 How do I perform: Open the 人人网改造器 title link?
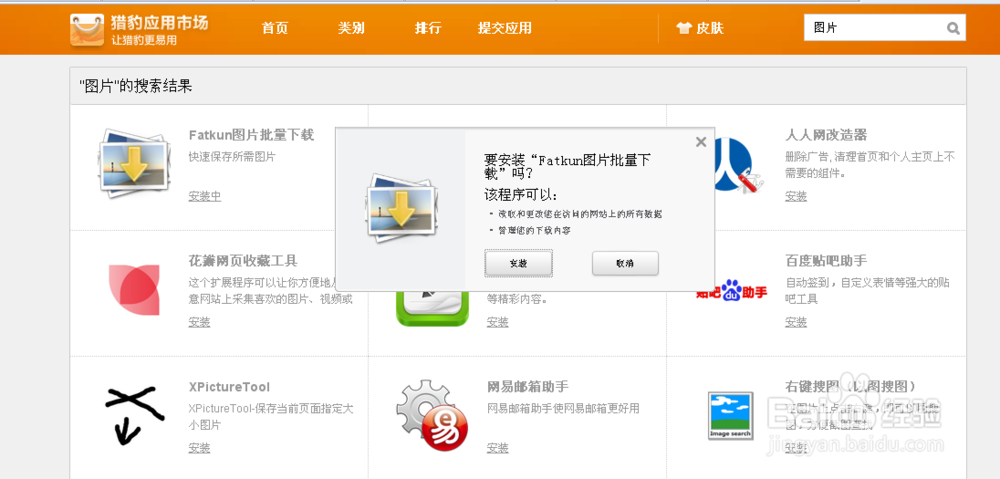pyautogui.click(x=826, y=135)
